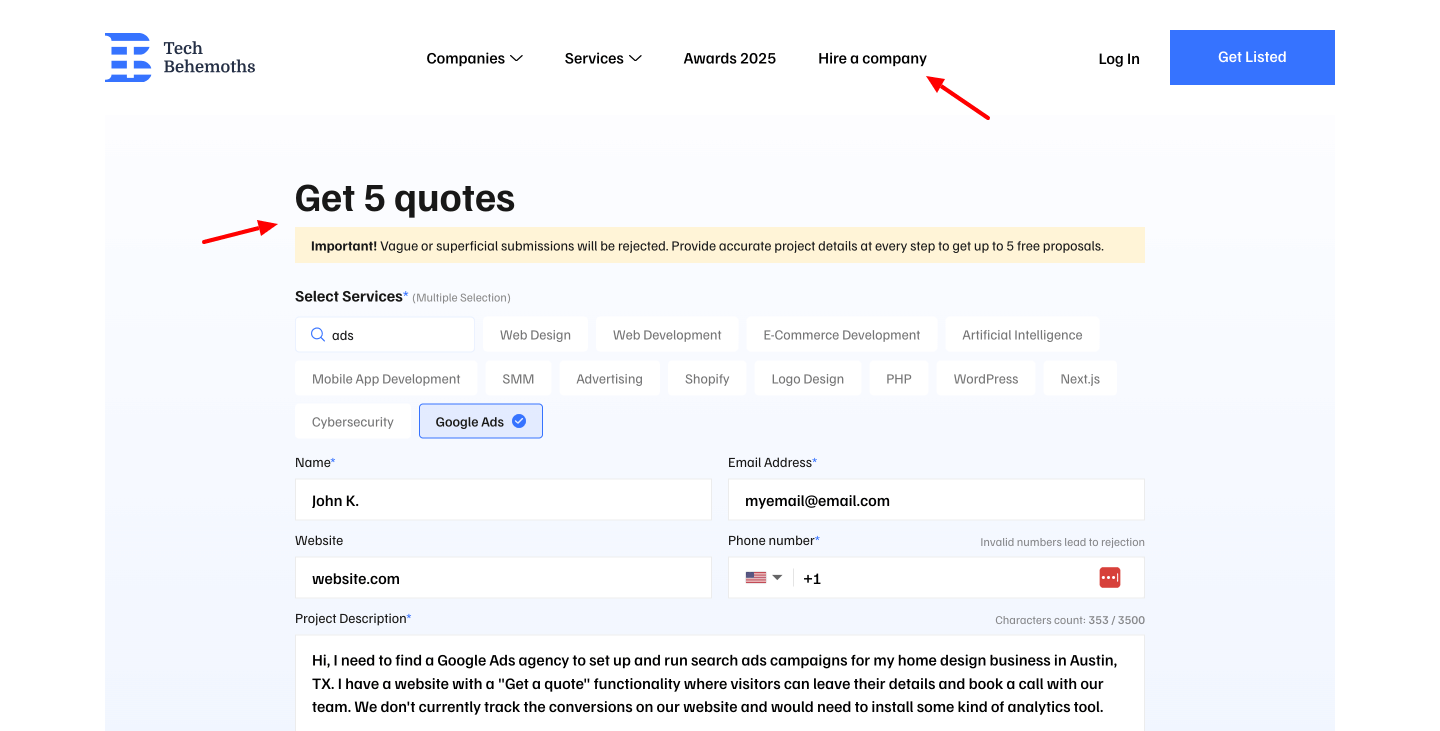Viewport: 1440px width, 731px height.
Task: Click the Google Ads checkmark badge
Action: (x=519, y=421)
